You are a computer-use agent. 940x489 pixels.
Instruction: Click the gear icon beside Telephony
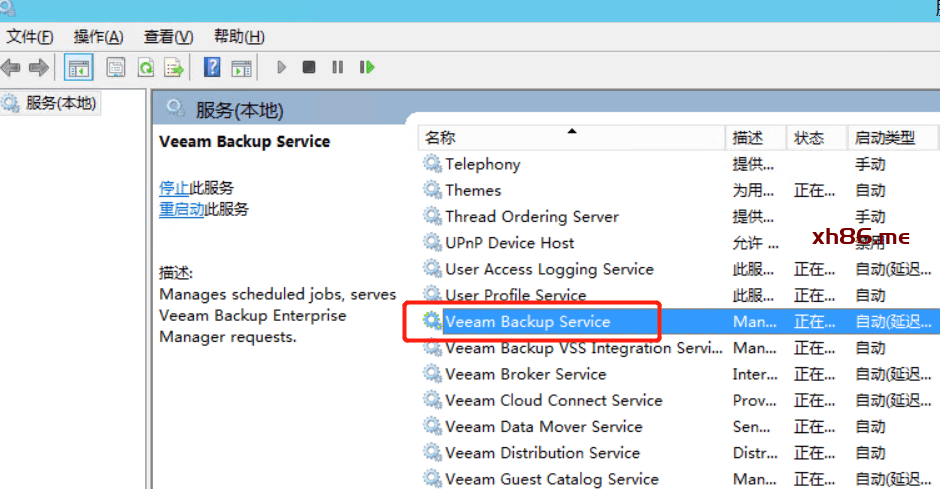pyautogui.click(x=432, y=163)
